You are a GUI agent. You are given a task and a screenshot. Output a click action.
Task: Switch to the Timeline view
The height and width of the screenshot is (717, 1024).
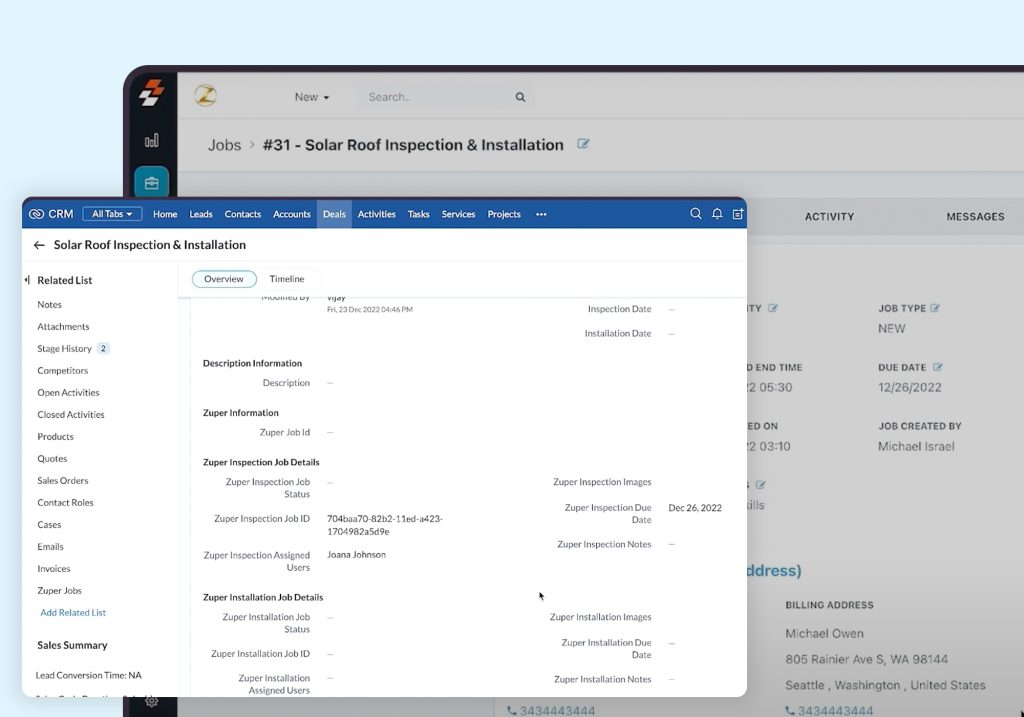287,279
